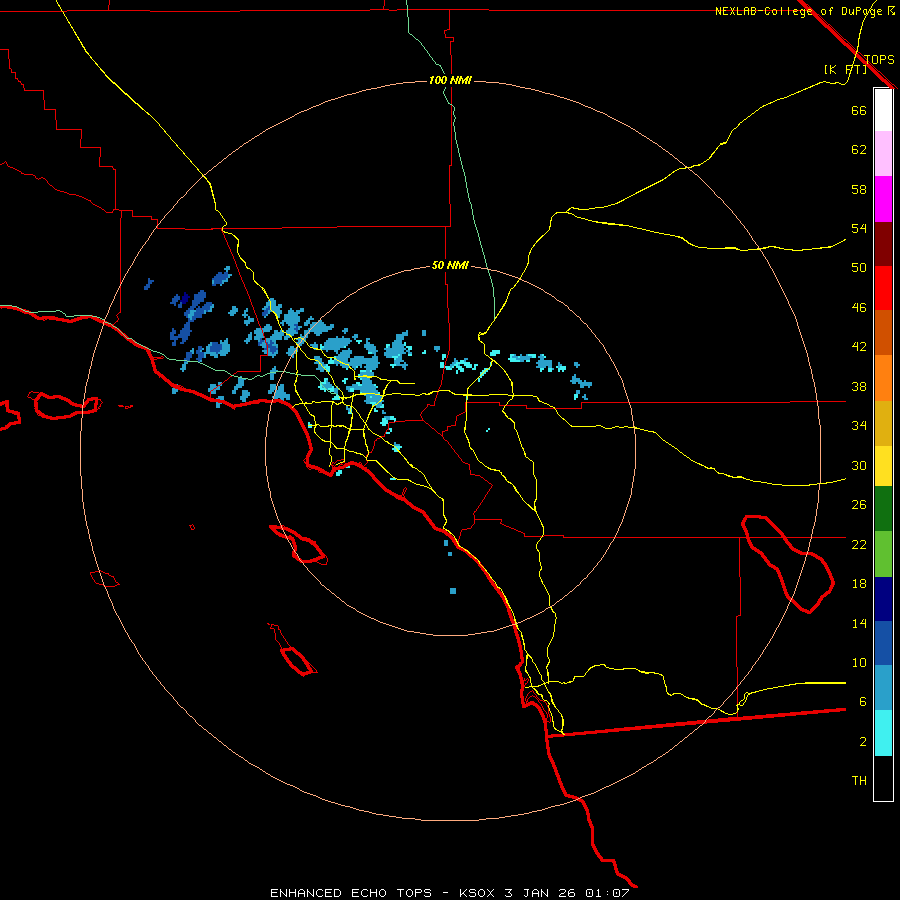Click legend value "14"

coord(859,623)
